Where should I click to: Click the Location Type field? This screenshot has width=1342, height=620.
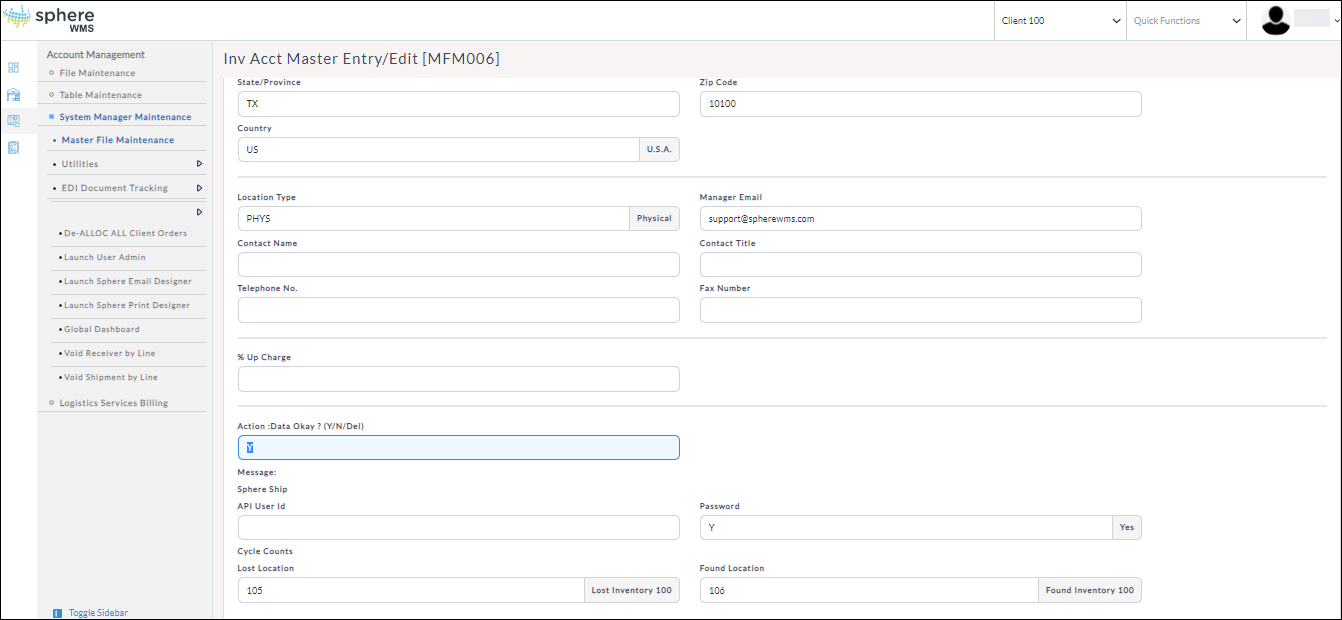[434, 219]
